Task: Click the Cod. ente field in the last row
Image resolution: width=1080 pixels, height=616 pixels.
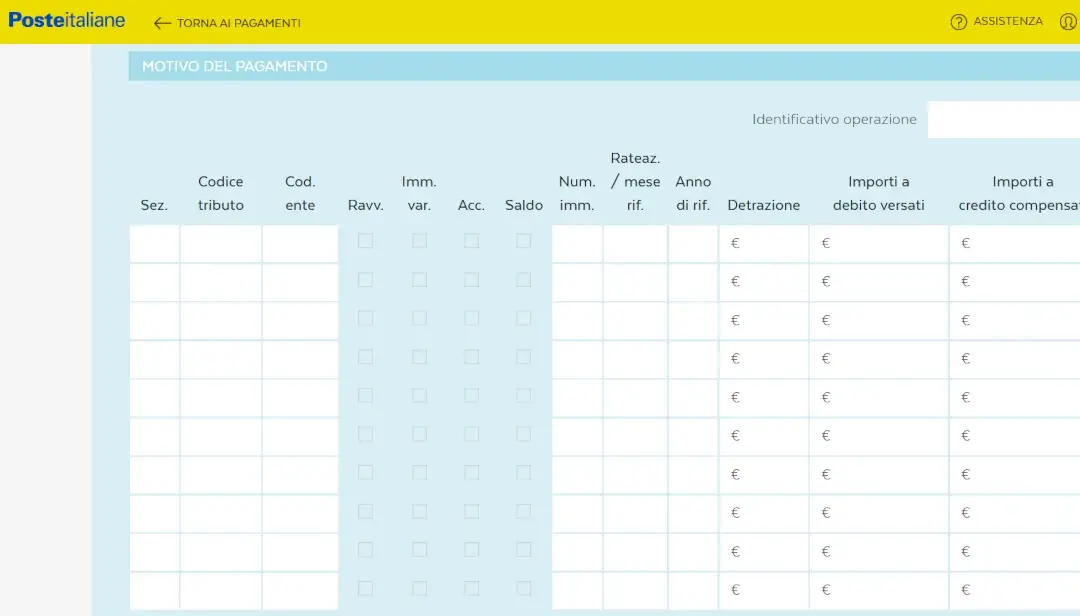Action: 300,591
